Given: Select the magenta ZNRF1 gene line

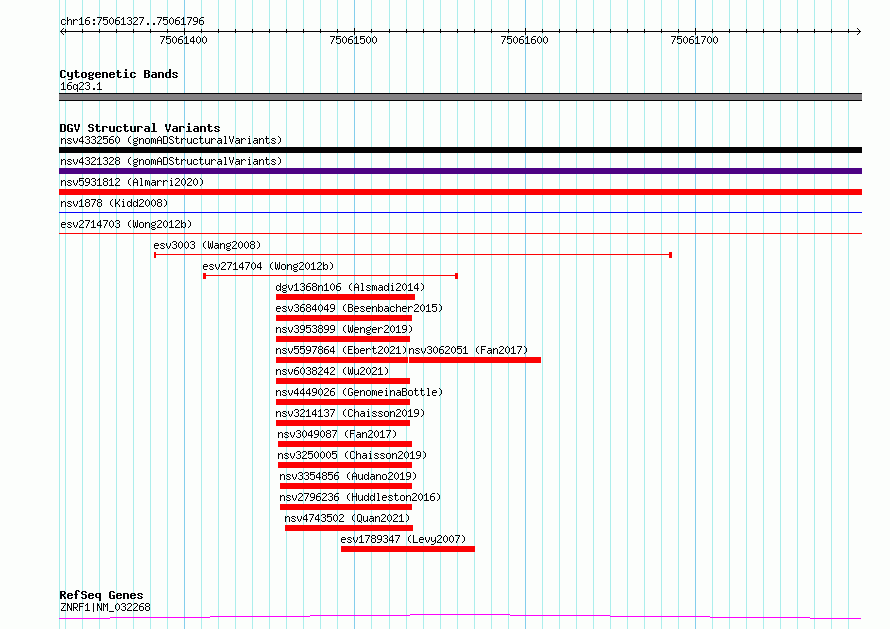Looking at the screenshot, I should [x=460, y=617].
